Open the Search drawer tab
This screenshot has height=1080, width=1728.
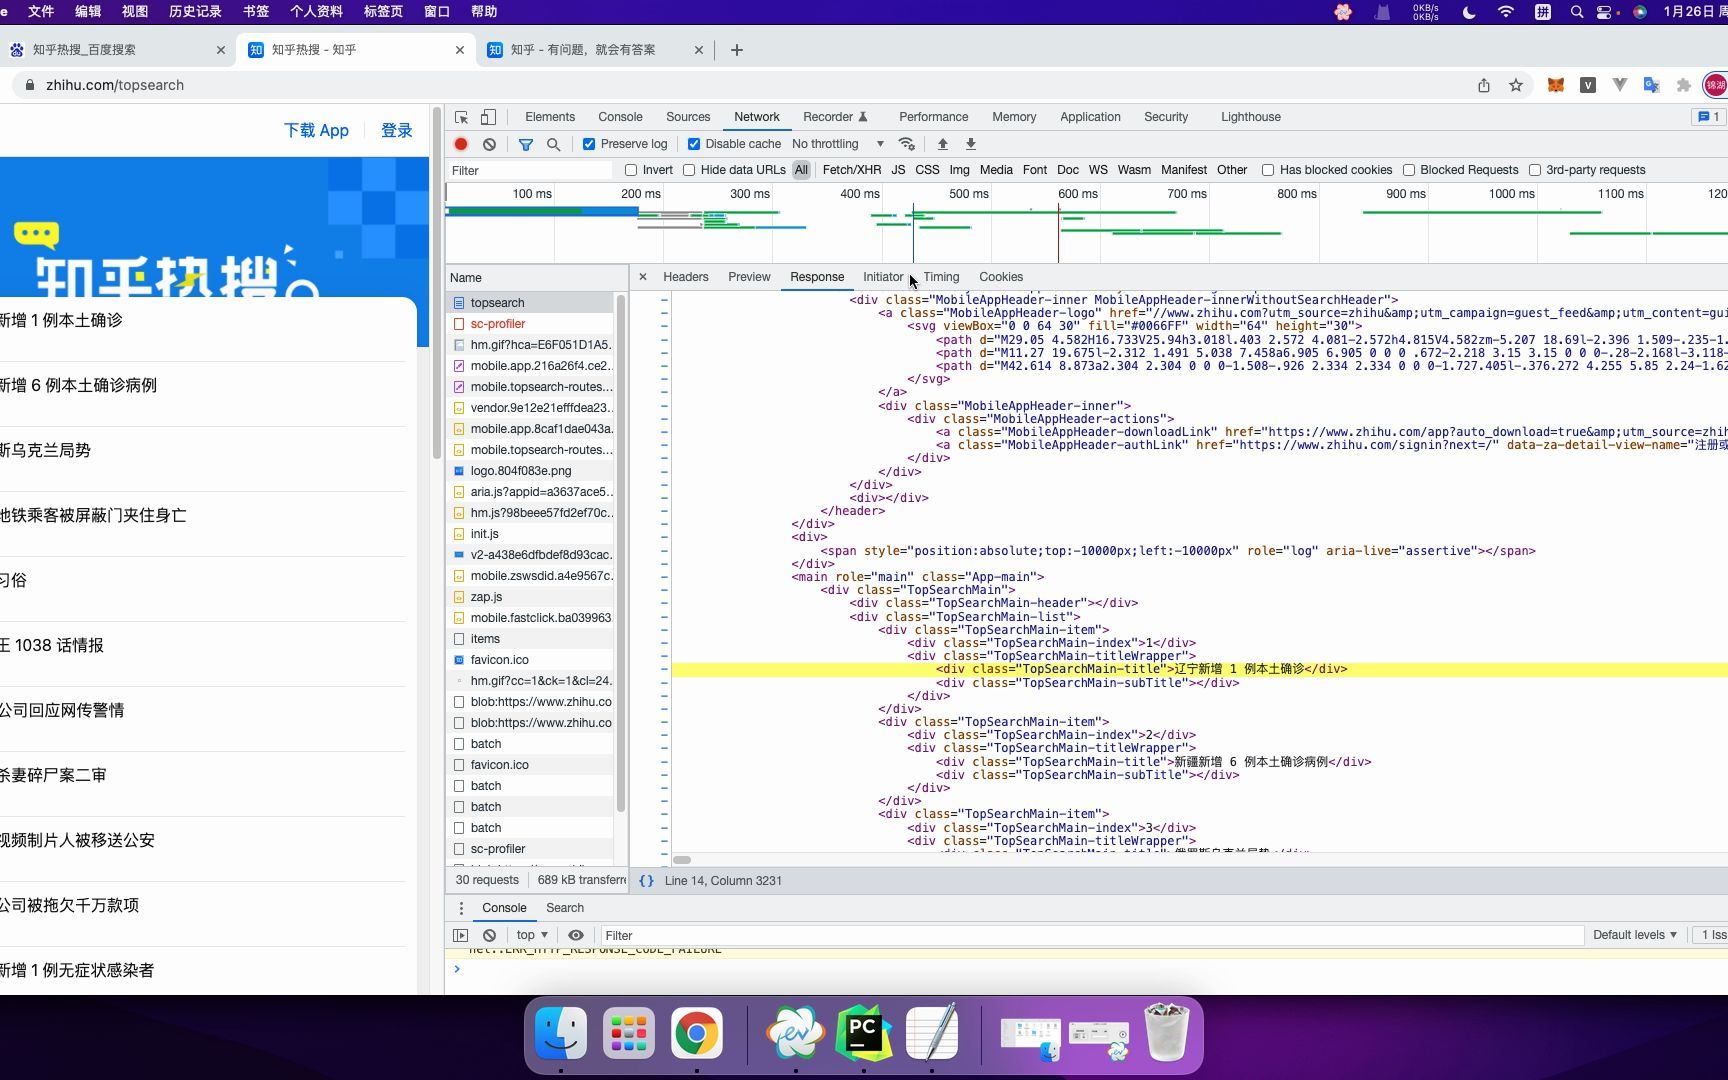565,908
